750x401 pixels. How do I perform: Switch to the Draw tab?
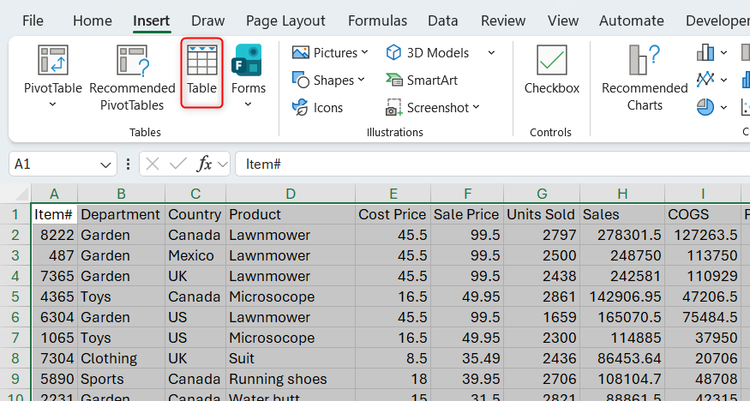(208, 21)
